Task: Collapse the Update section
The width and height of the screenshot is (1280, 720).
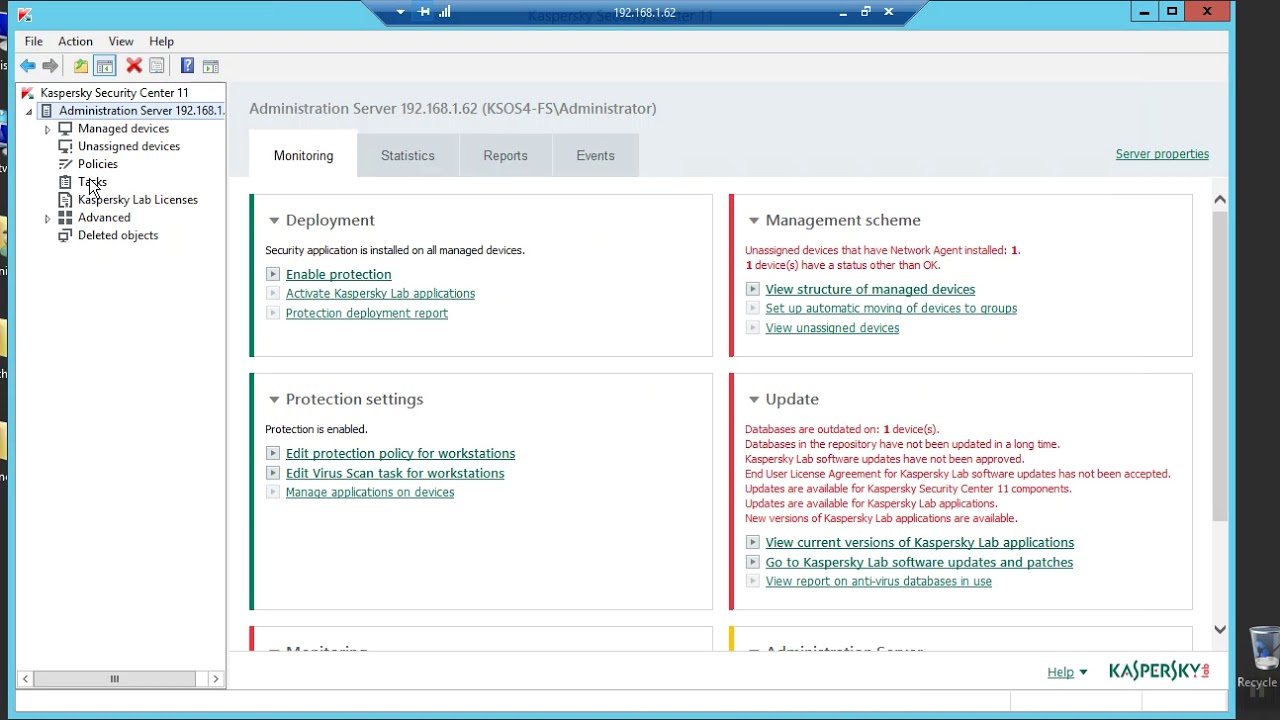Action: pos(754,400)
